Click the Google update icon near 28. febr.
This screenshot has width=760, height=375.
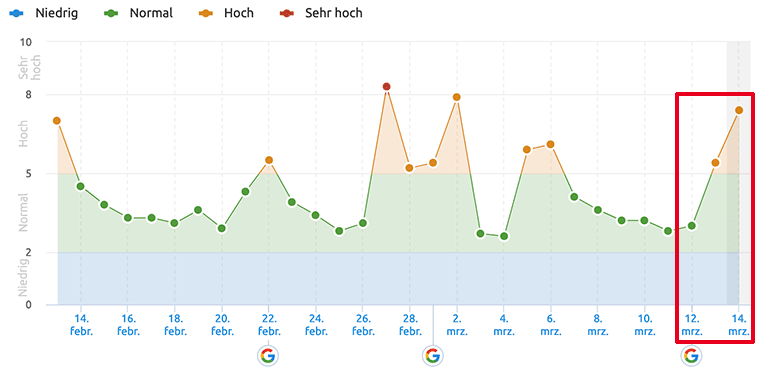(432, 356)
